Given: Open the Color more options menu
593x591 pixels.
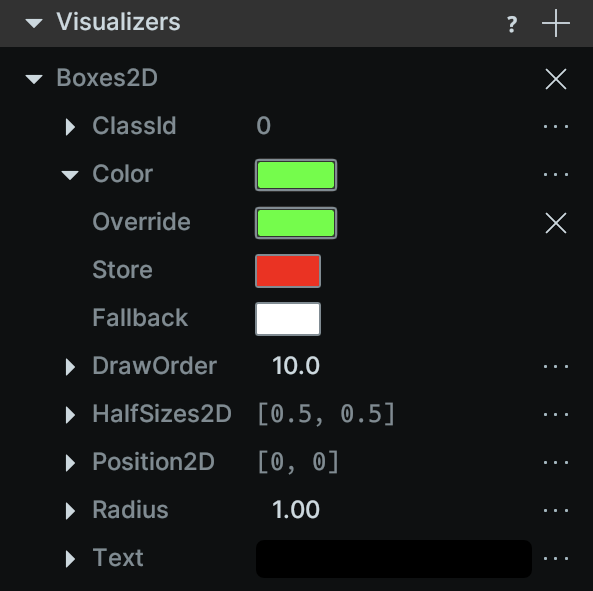Looking at the screenshot, I should coord(556,174).
